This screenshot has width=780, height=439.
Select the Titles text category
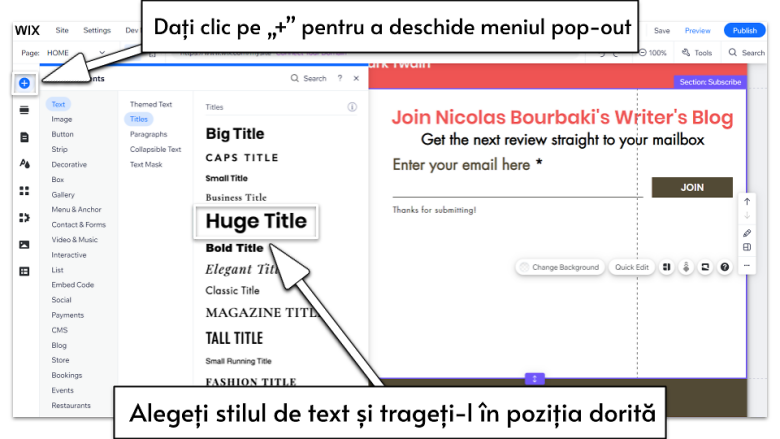138,119
